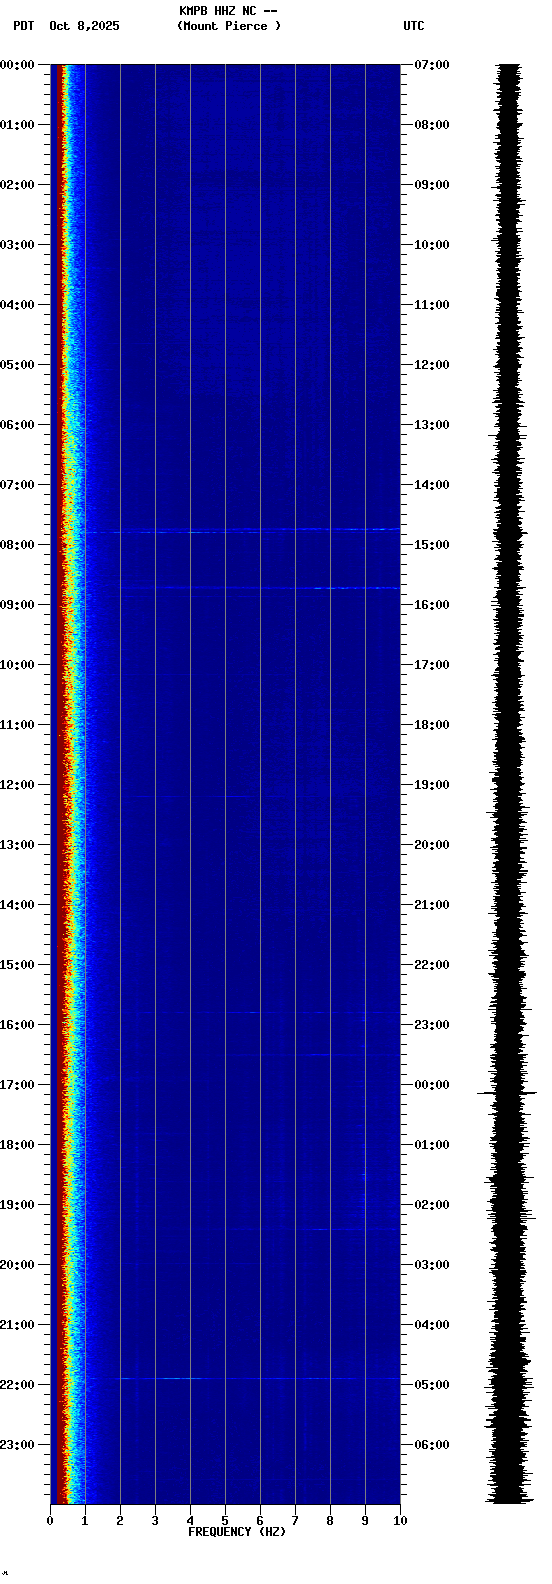Viewport: 552px width, 1584px height.
Task: Click the 23:00 UTC time label
Action: click(432, 1025)
